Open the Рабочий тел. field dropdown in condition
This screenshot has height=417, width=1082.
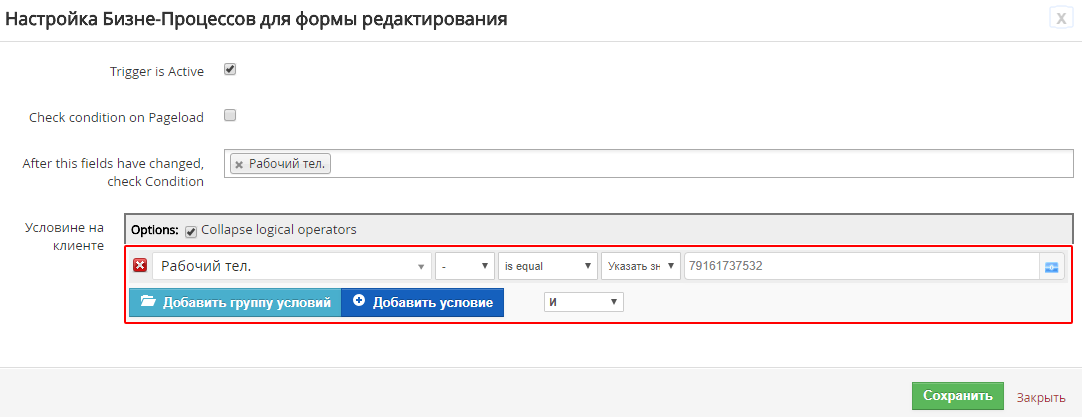(x=291, y=266)
